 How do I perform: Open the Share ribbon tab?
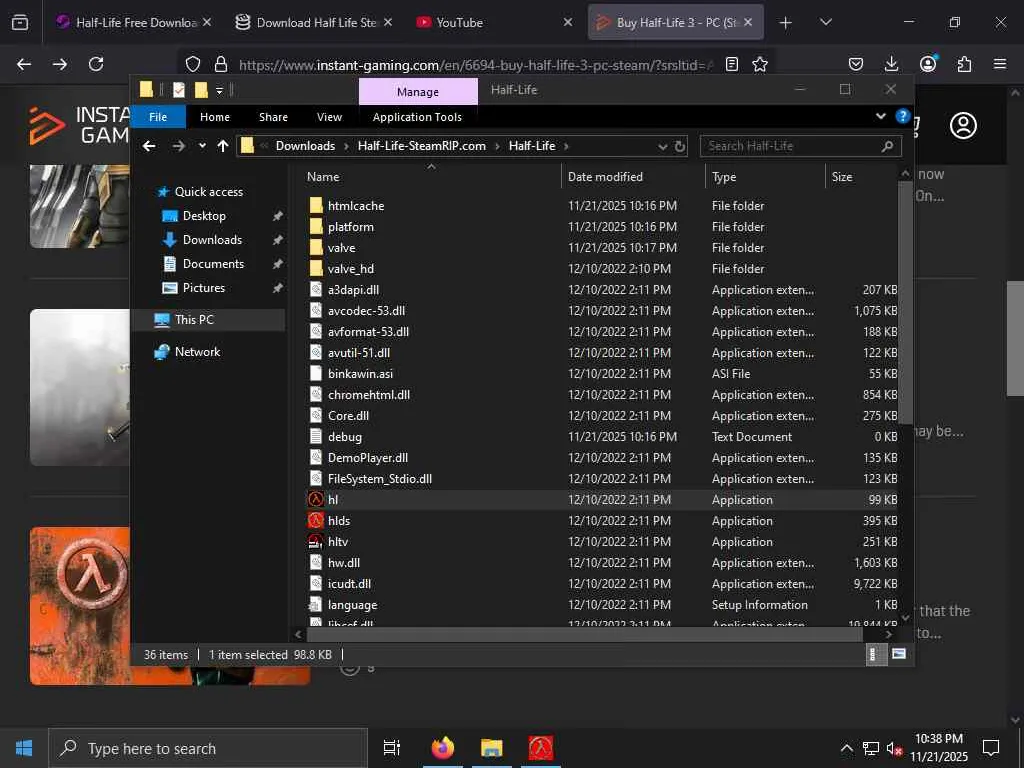pyautogui.click(x=273, y=117)
